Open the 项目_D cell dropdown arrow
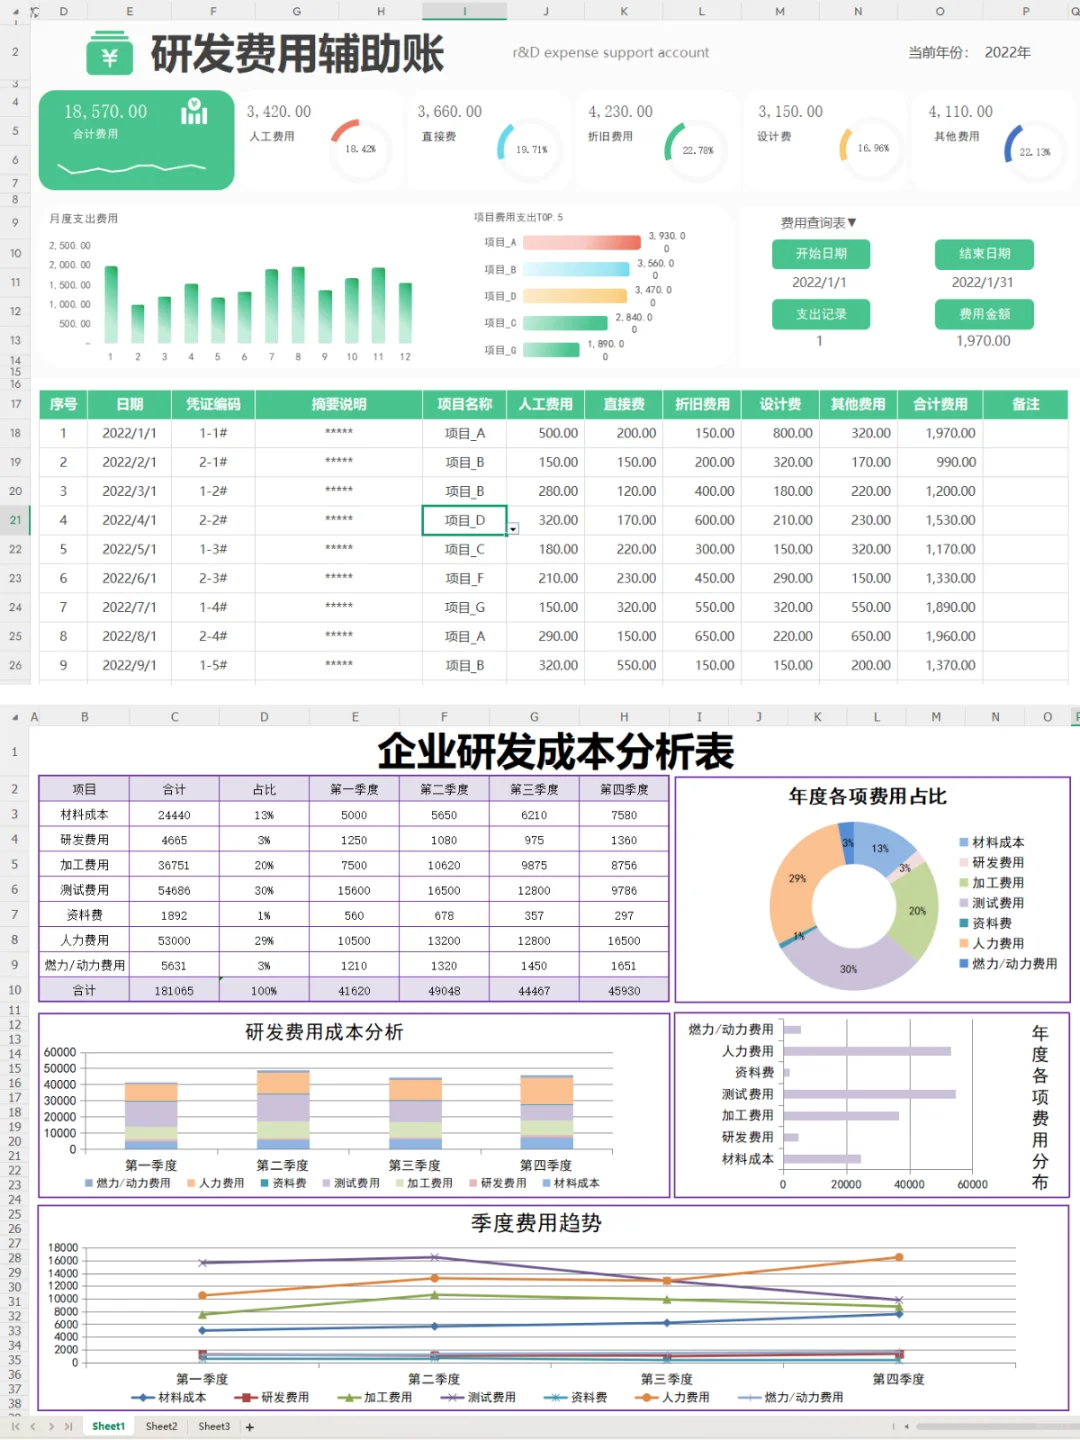 tap(512, 527)
